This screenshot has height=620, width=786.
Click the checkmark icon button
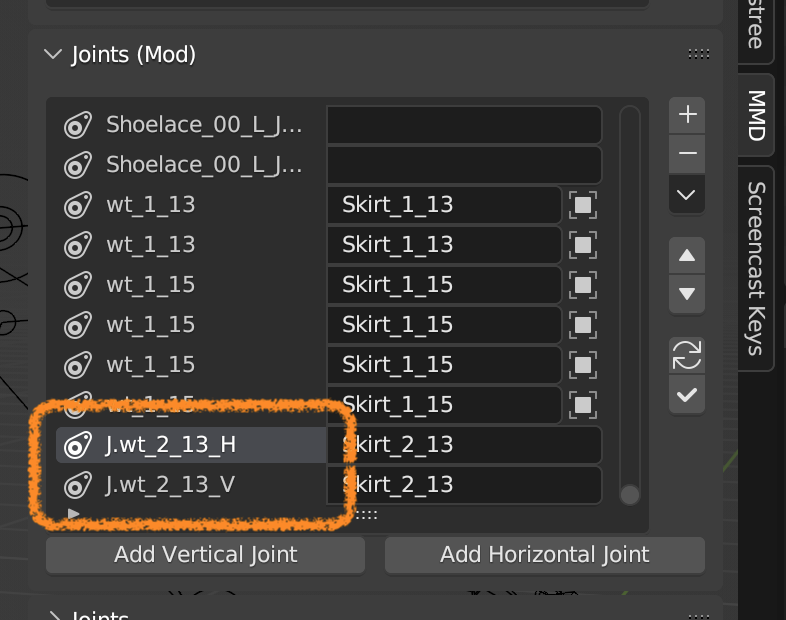click(x=687, y=395)
